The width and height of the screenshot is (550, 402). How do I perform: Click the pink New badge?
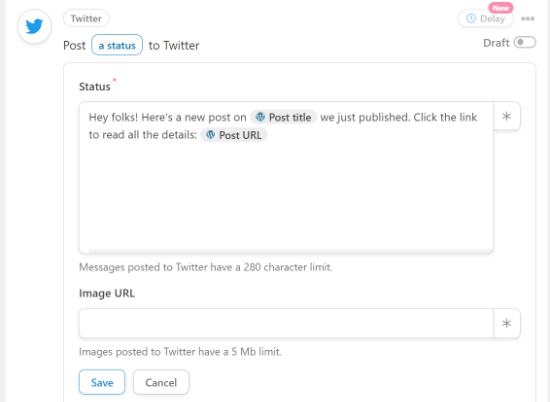(501, 8)
